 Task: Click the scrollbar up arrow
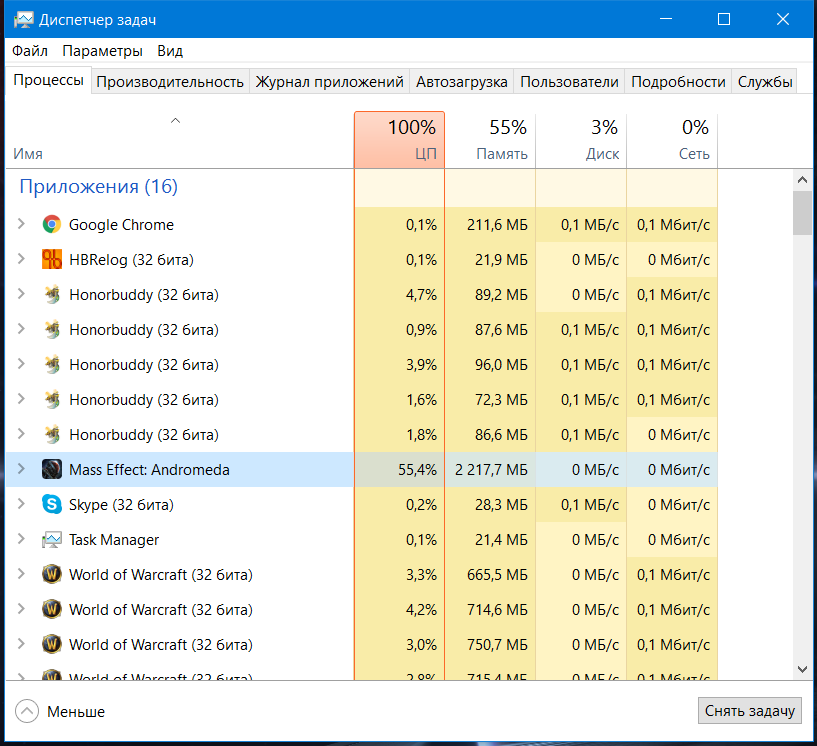(802, 180)
